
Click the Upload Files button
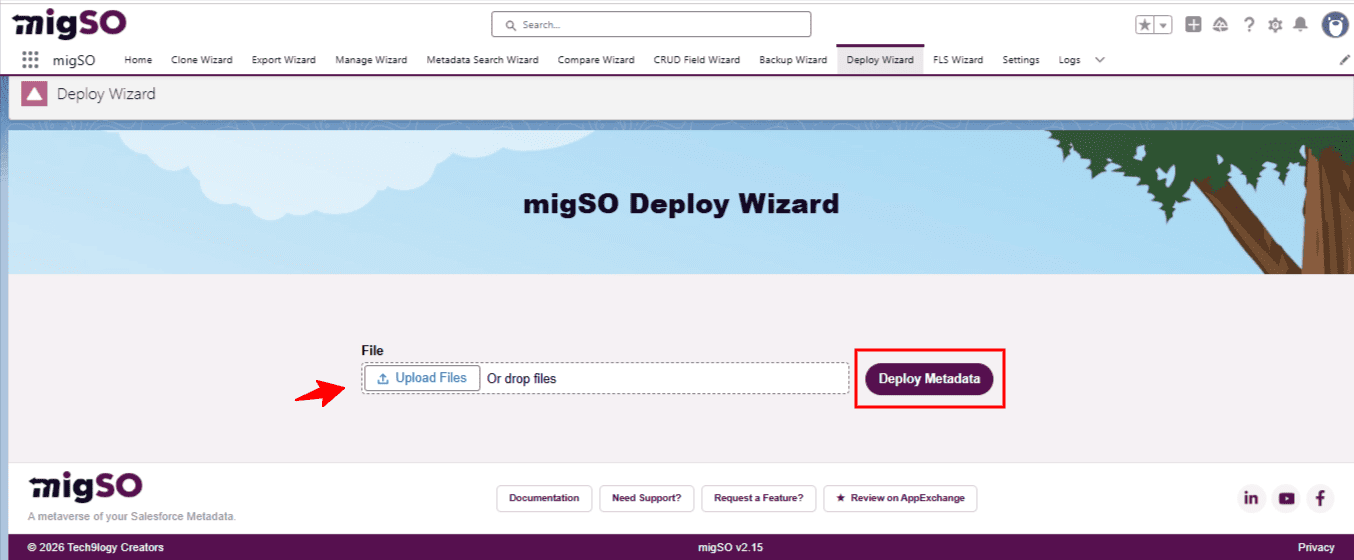point(422,378)
